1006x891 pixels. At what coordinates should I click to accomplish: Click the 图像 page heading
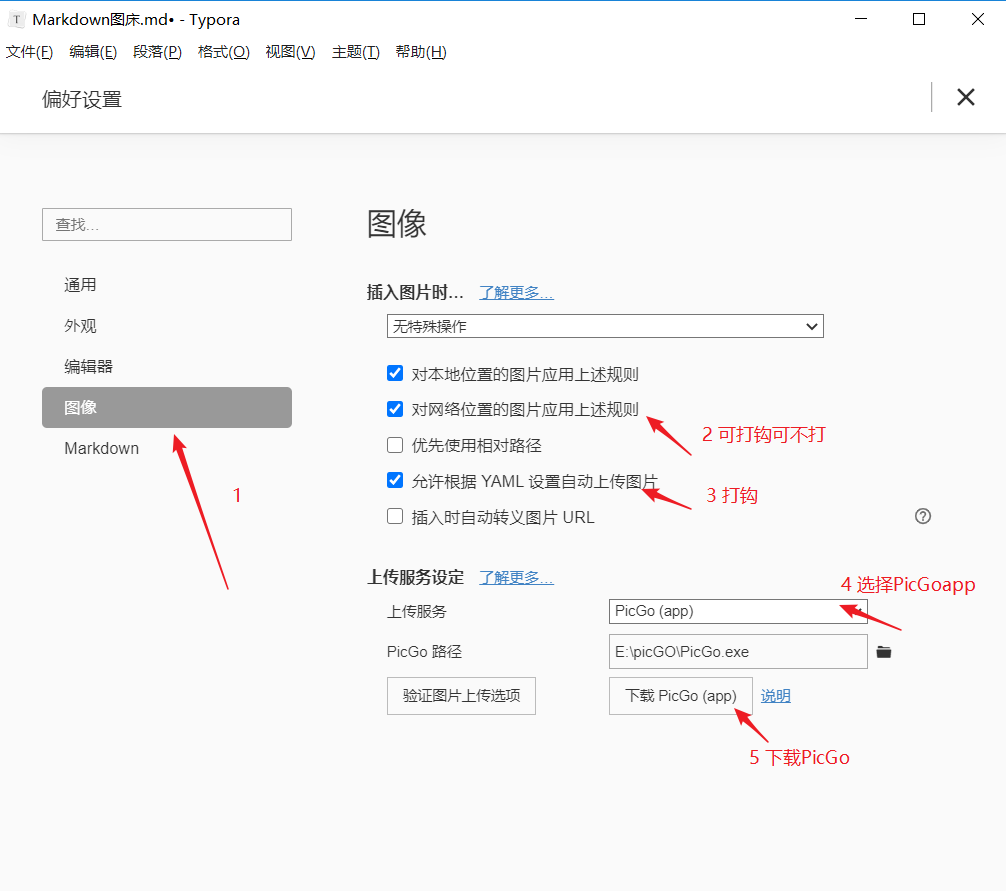tap(396, 224)
